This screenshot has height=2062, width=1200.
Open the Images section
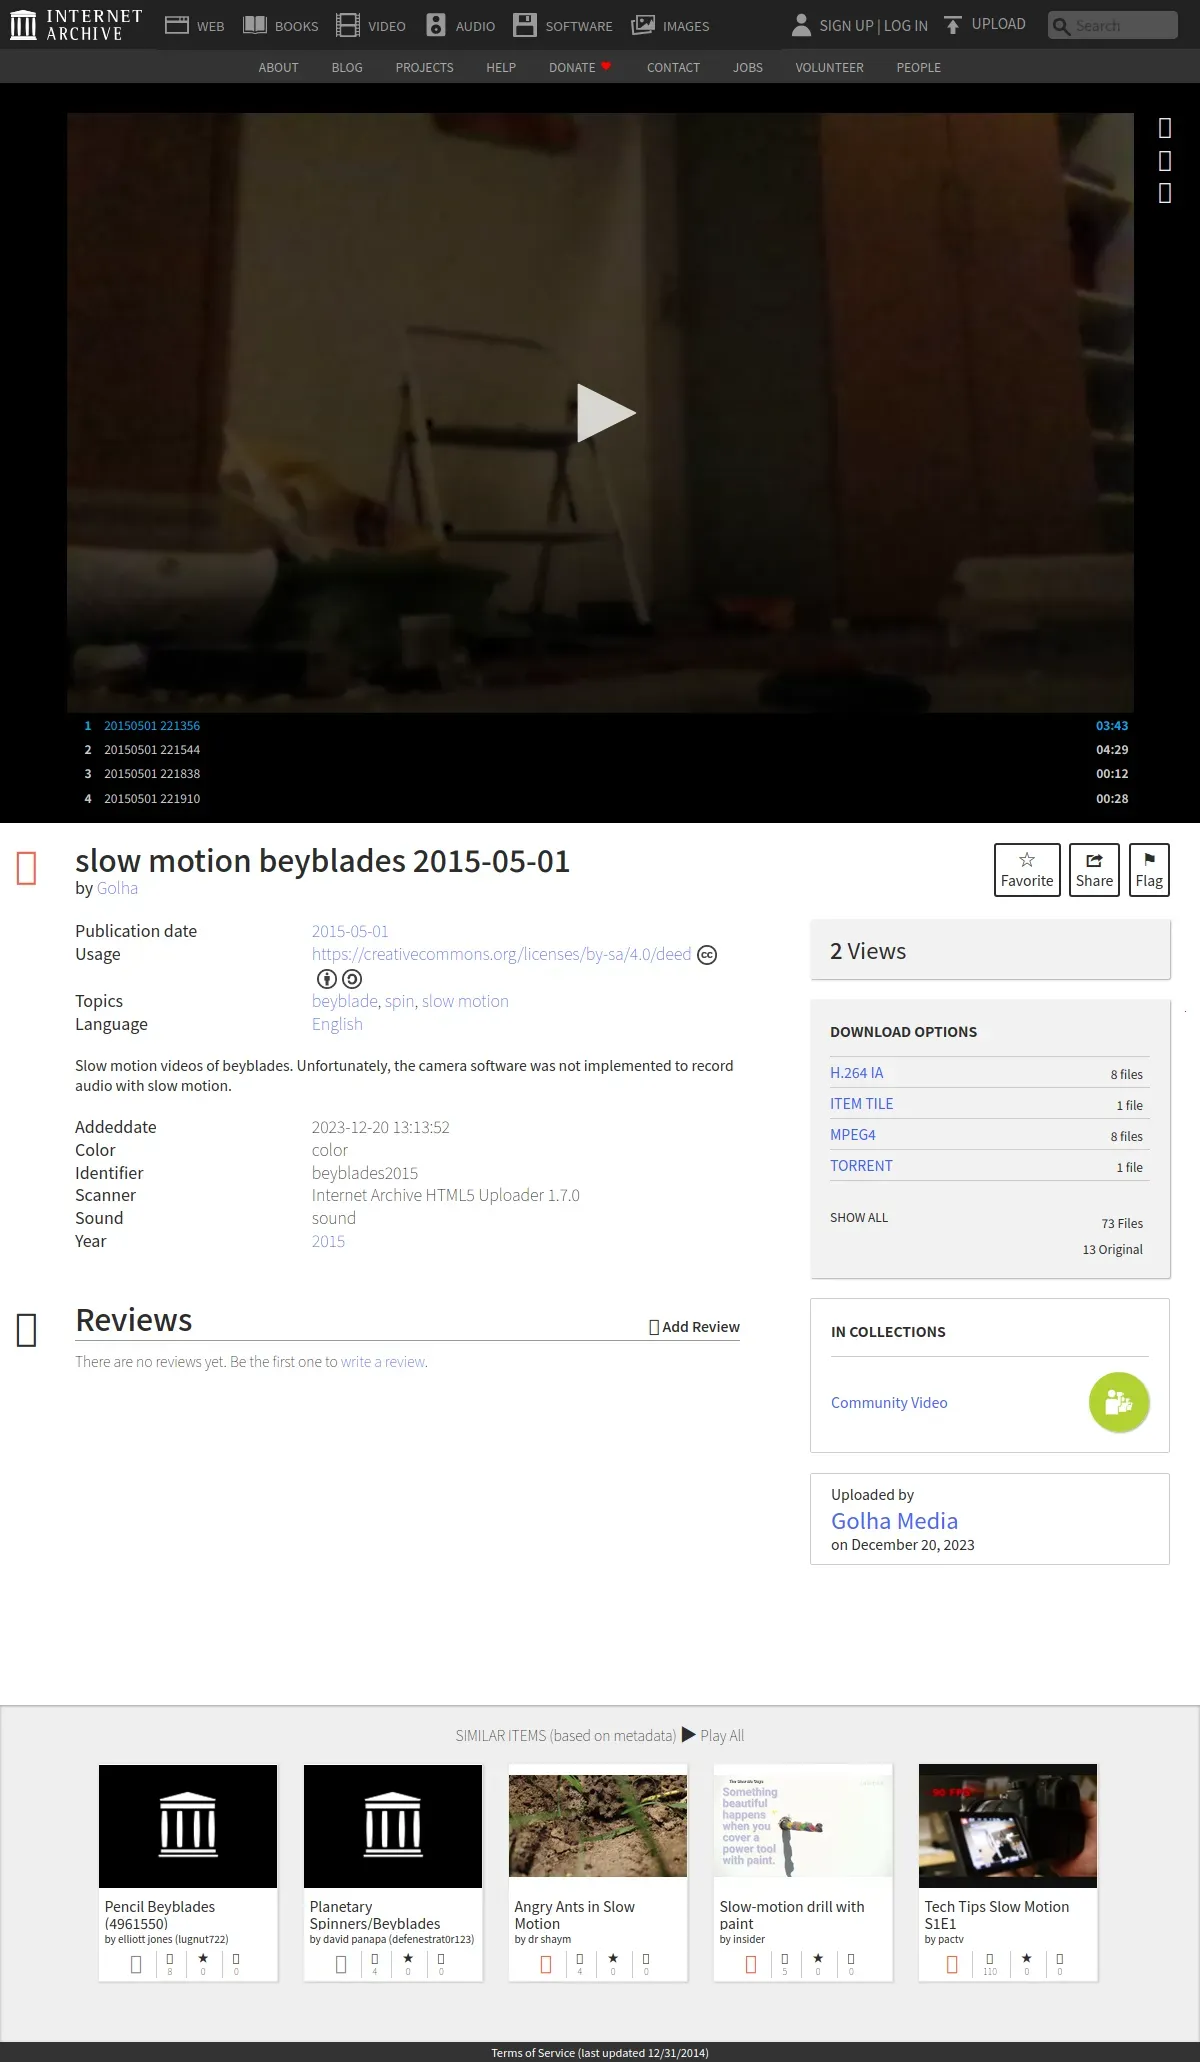[671, 25]
